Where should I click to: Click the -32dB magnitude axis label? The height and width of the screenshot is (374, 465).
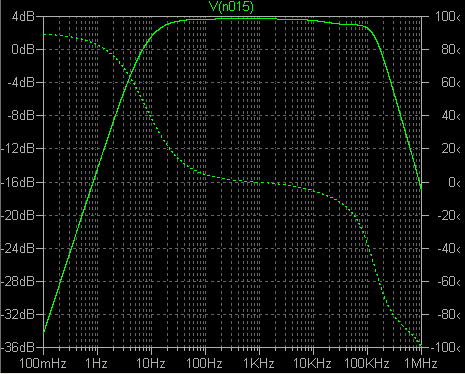coord(18,314)
